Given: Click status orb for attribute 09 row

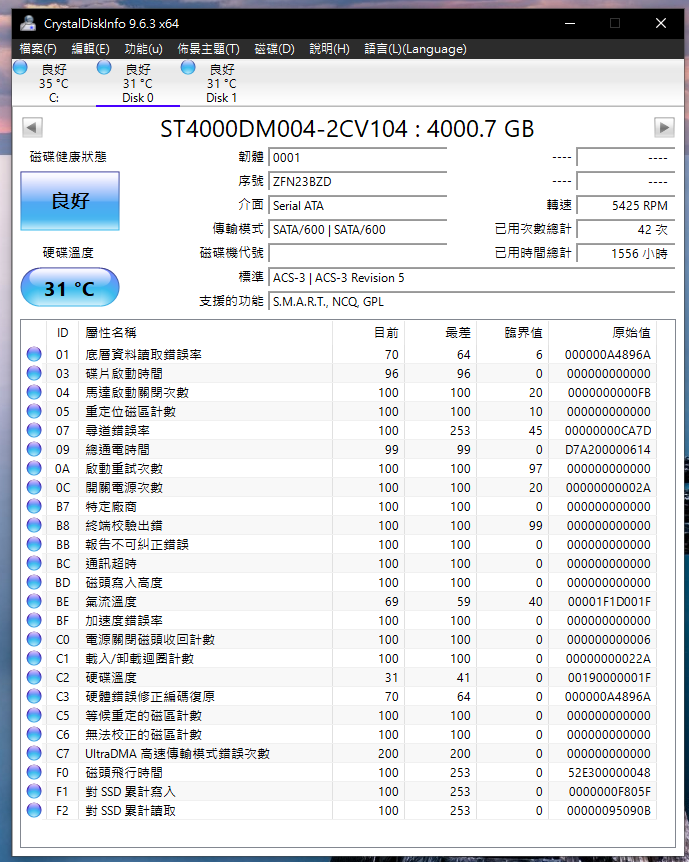Looking at the screenshot, I should 34,449.
